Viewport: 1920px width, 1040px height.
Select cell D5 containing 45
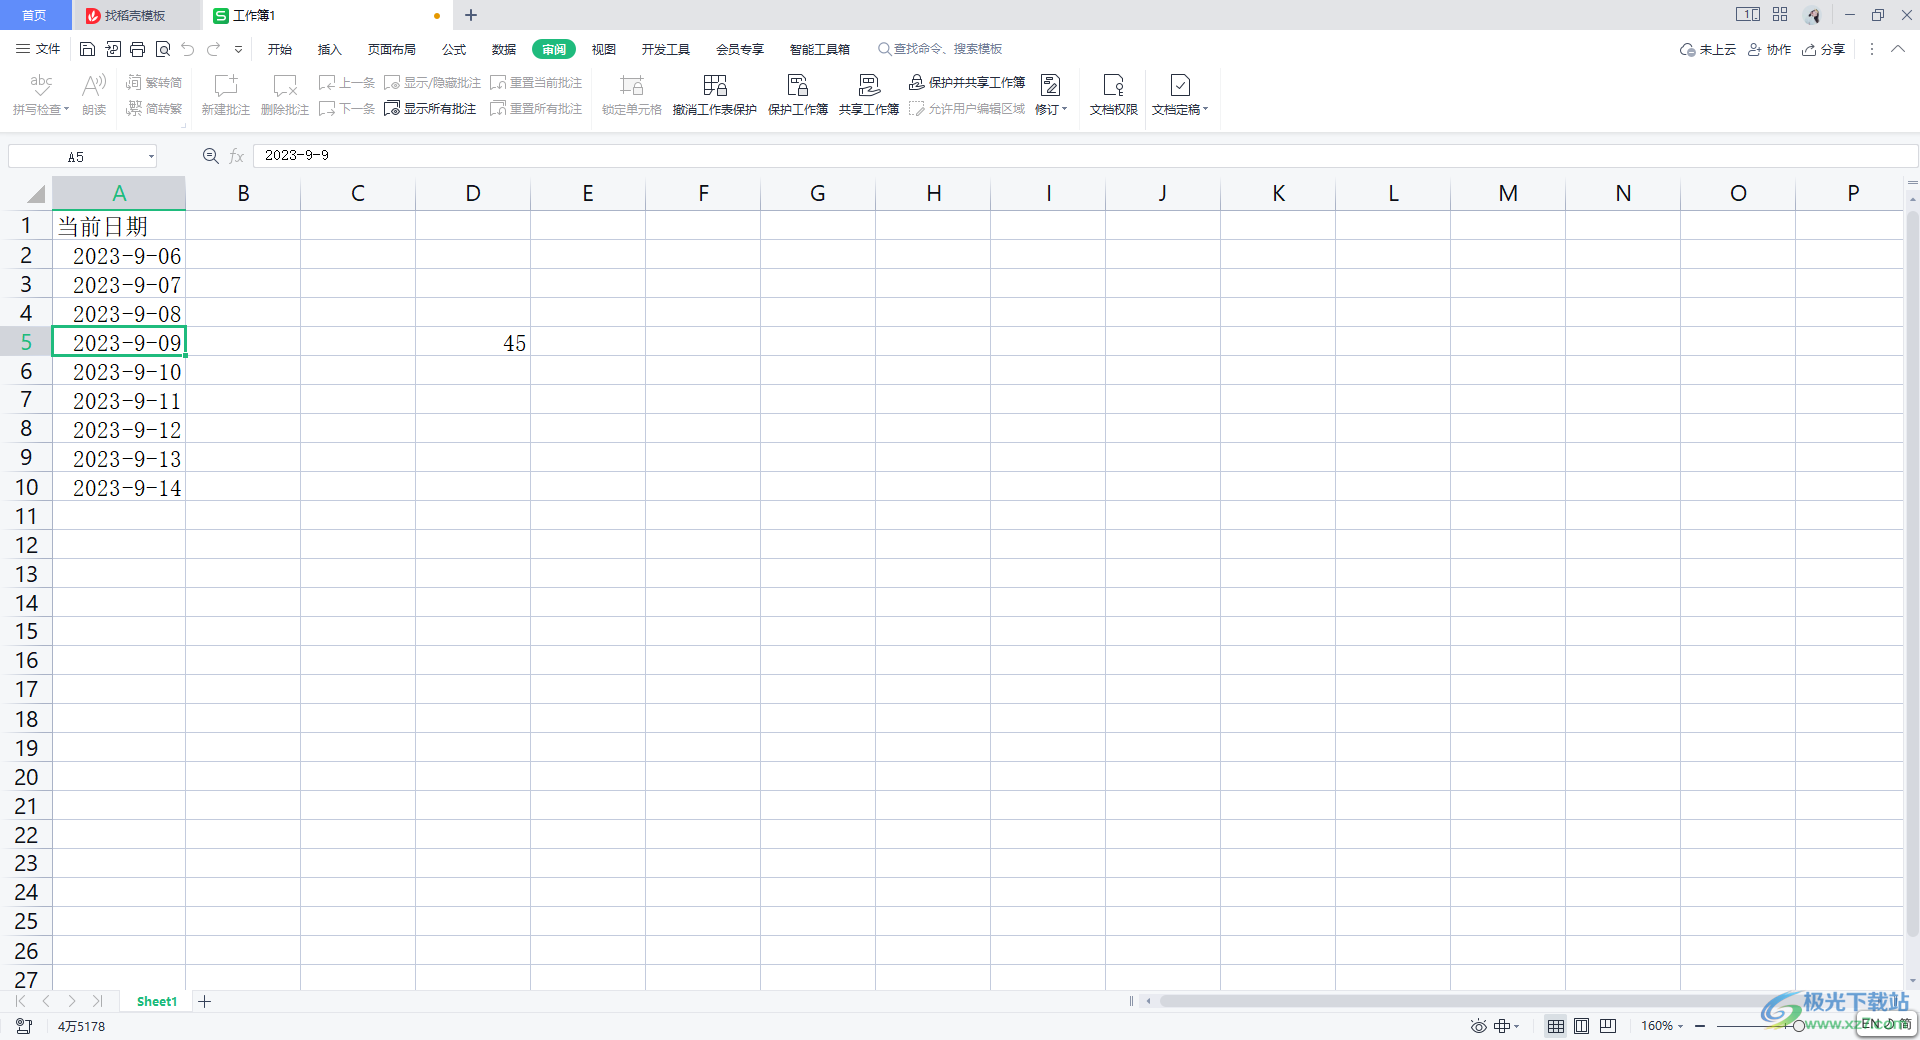(x=473, y=342)
